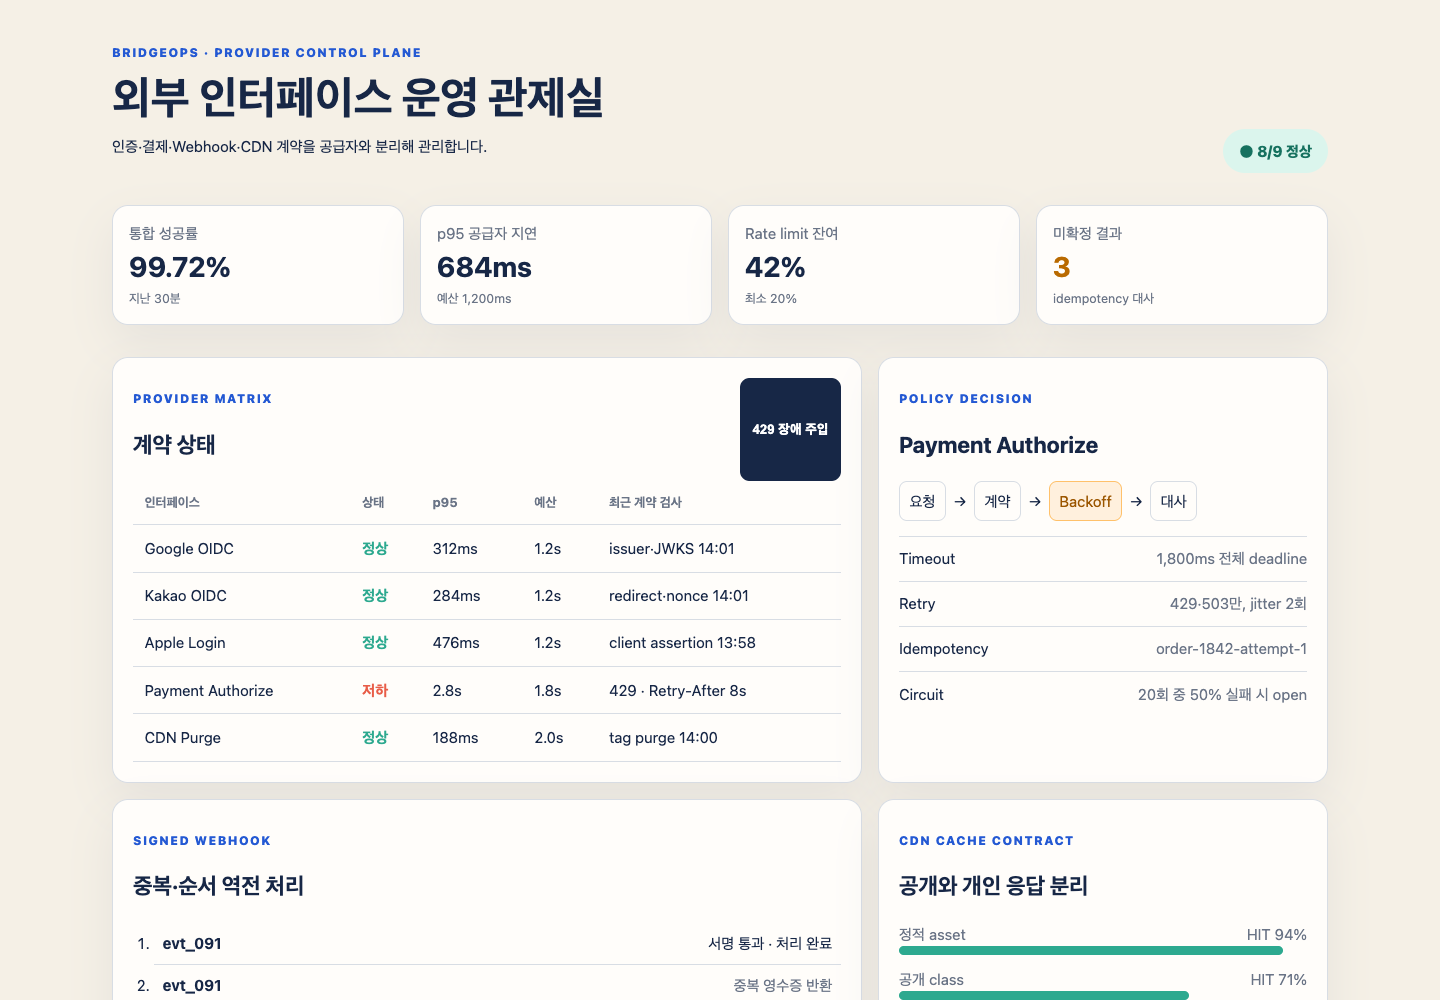Image resolution: width=1440 pixels, height=1000 pixels.
Task: Click the Timeout policy label
Action: (x=927, y=559)
